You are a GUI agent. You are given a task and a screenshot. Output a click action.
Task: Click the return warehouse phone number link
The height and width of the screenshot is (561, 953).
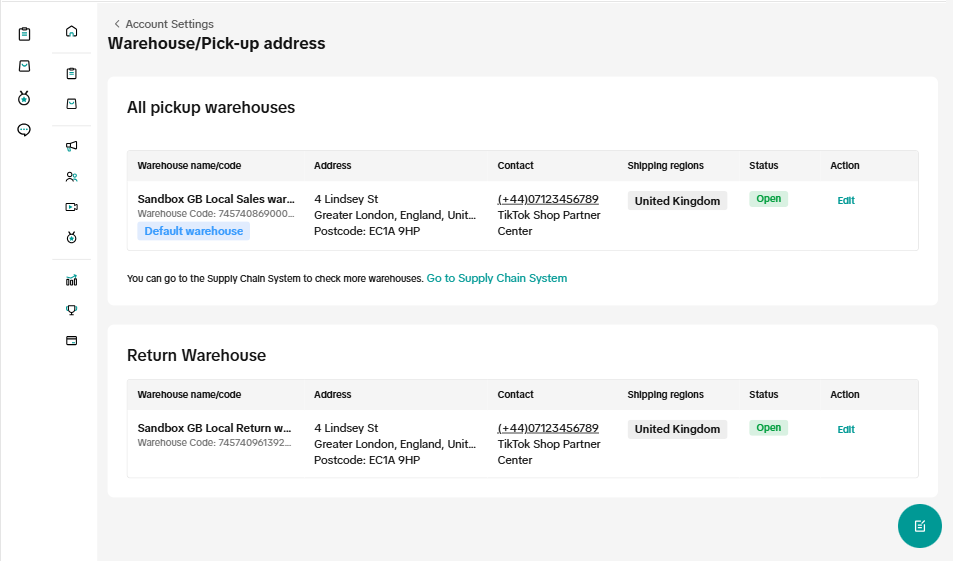click(548, 428)
